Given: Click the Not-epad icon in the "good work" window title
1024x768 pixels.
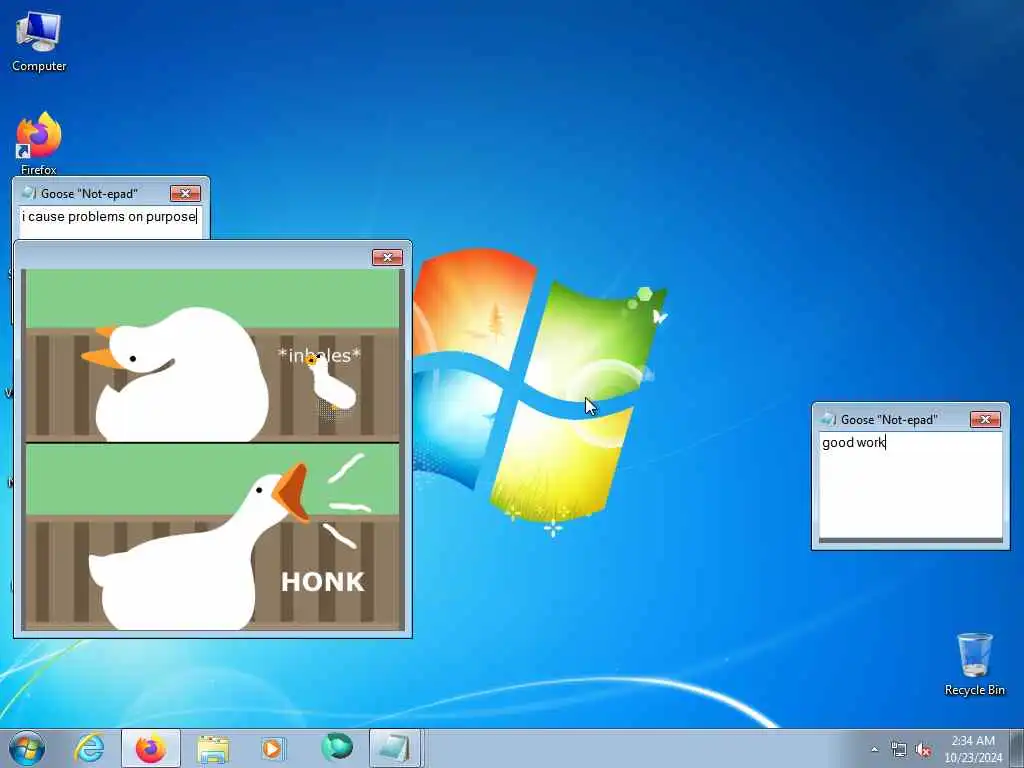Looking at the screenshot, I should coord(828,419).
